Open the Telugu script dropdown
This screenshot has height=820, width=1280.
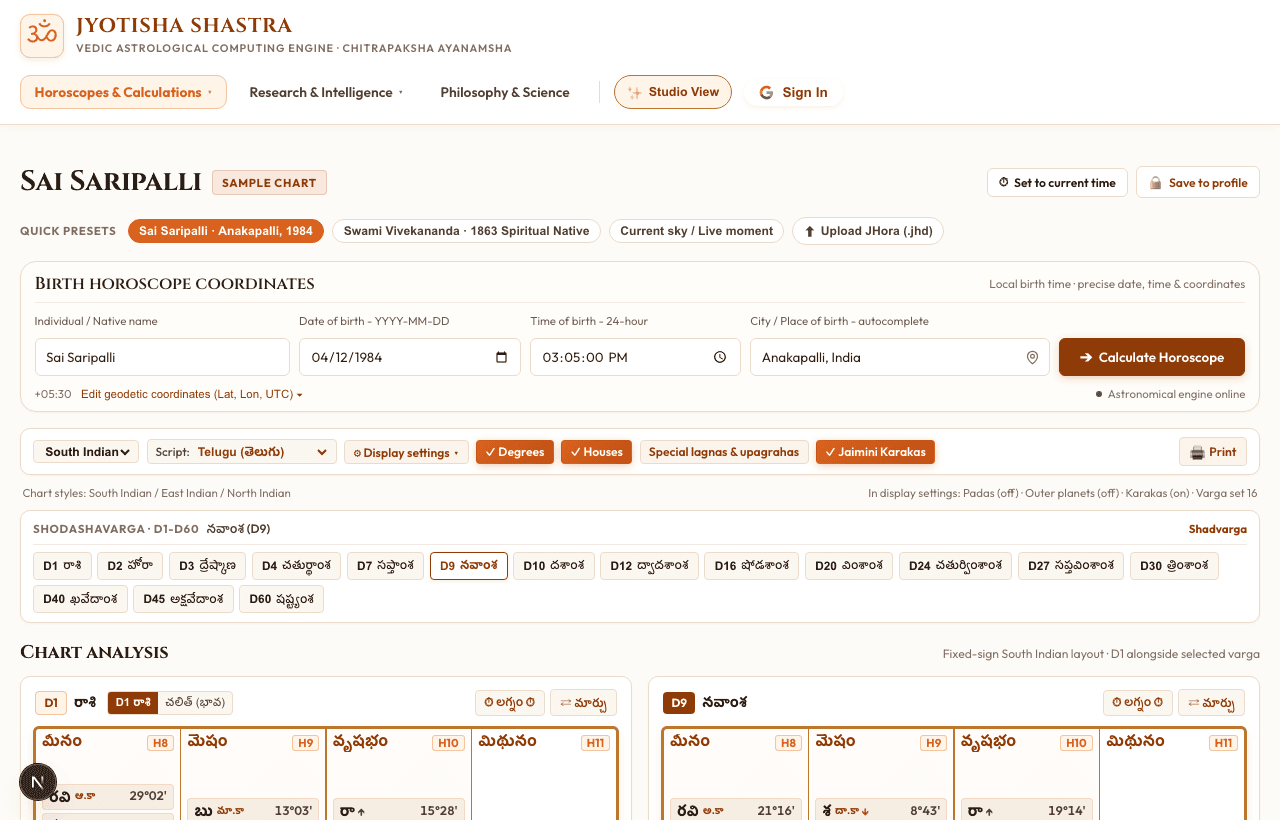[x=242, y=452]
